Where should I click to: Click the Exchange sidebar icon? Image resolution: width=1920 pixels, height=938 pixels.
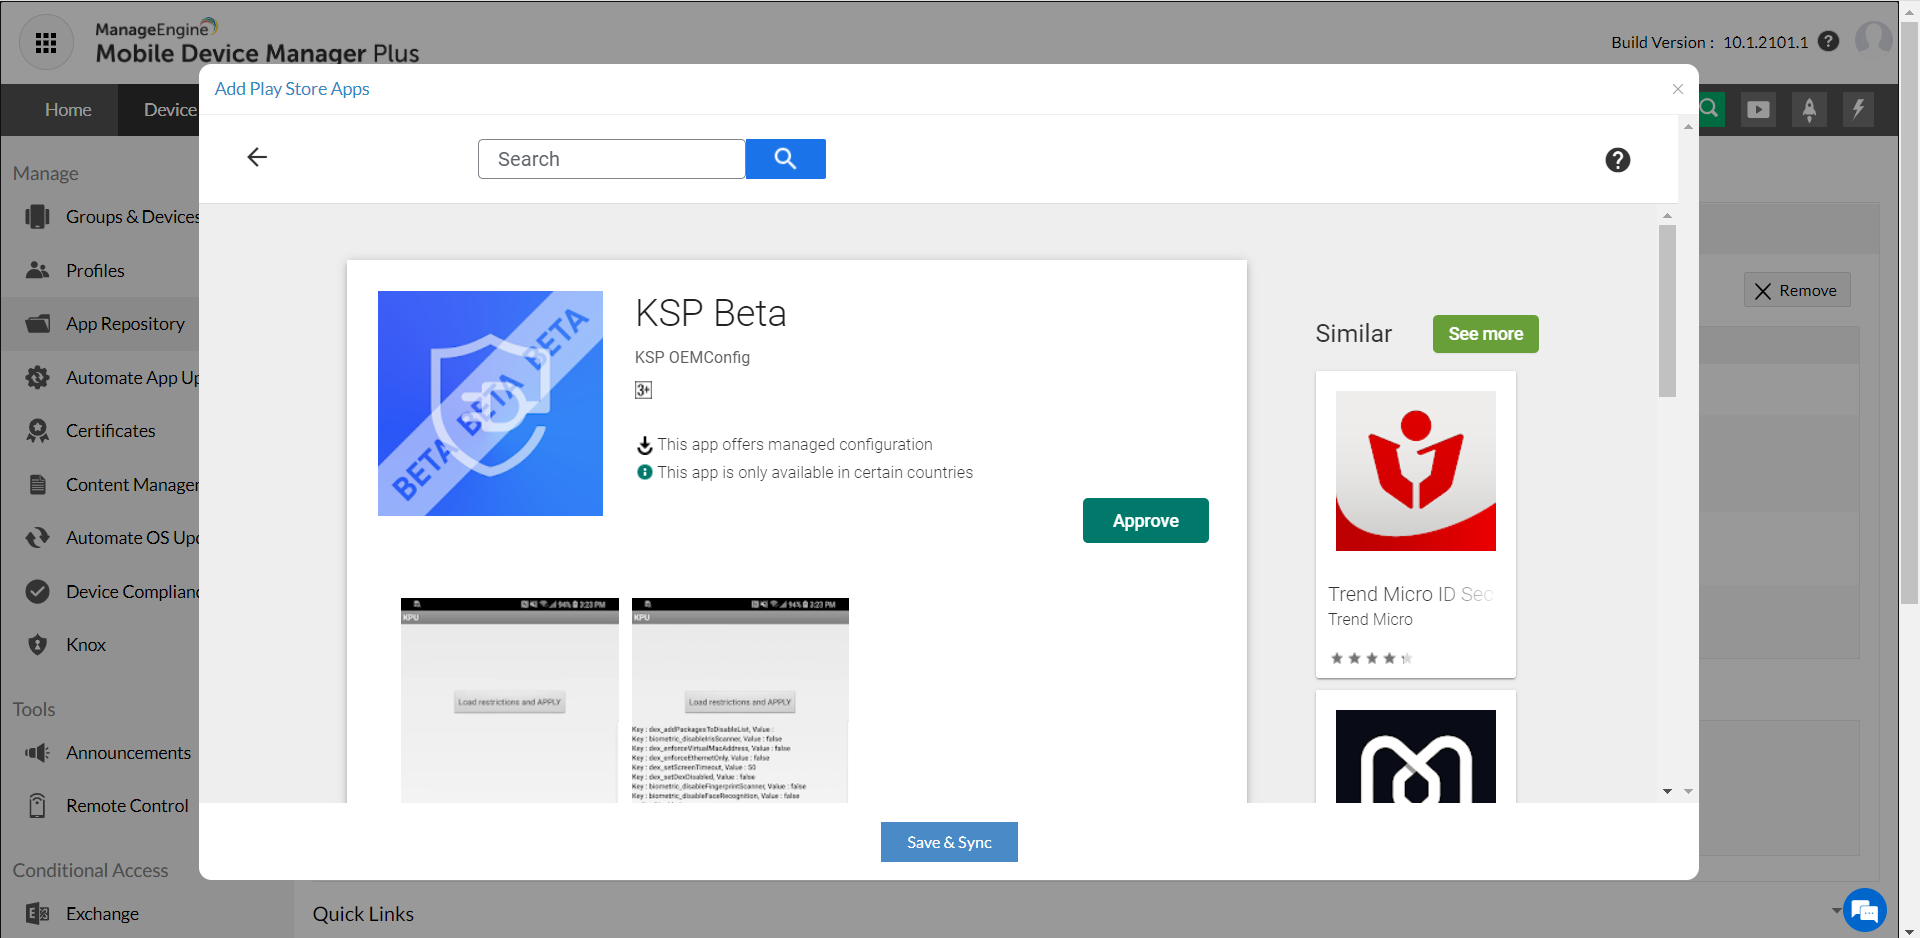(x=38, y=913)
